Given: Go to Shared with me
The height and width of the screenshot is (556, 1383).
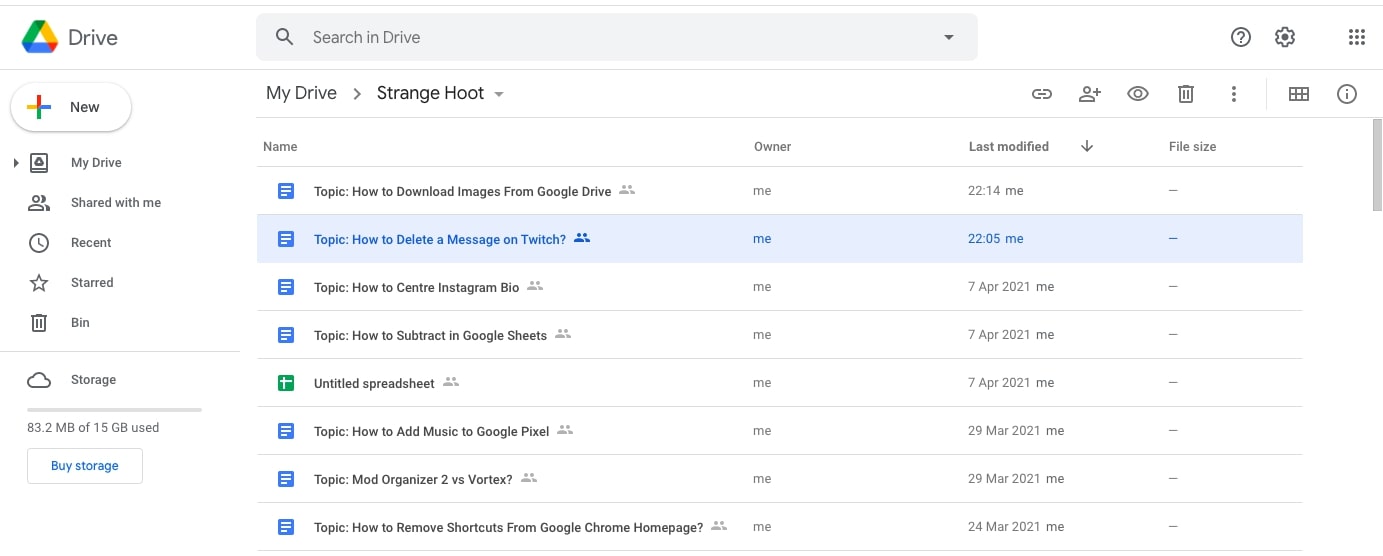Looking at the screenshot, I should [x=115, y=203].
